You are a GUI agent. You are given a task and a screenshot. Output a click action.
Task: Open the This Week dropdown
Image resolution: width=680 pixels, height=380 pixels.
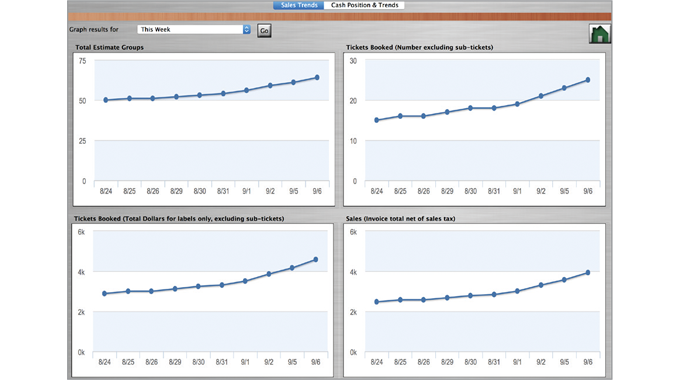[x=194, y=29]
